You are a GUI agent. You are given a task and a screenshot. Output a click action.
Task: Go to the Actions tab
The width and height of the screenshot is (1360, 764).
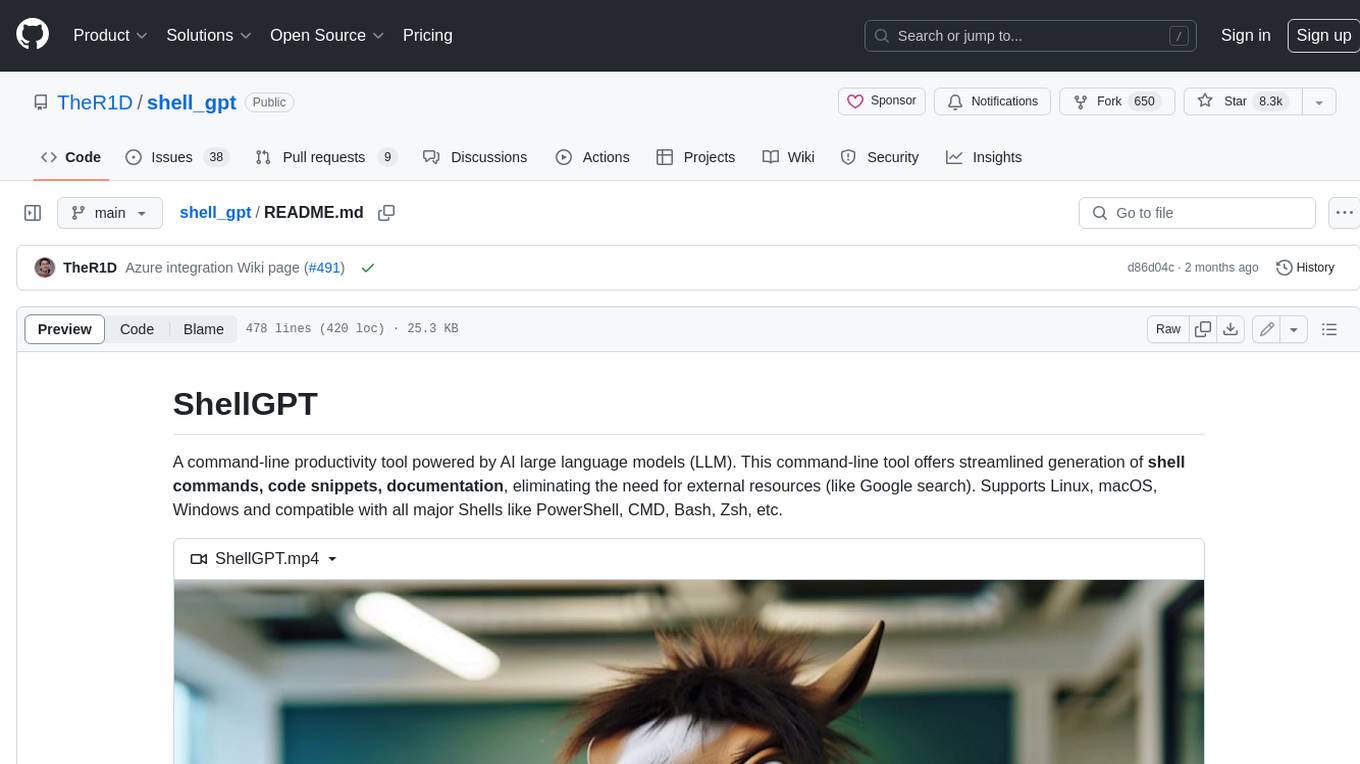tap(592, 157)
